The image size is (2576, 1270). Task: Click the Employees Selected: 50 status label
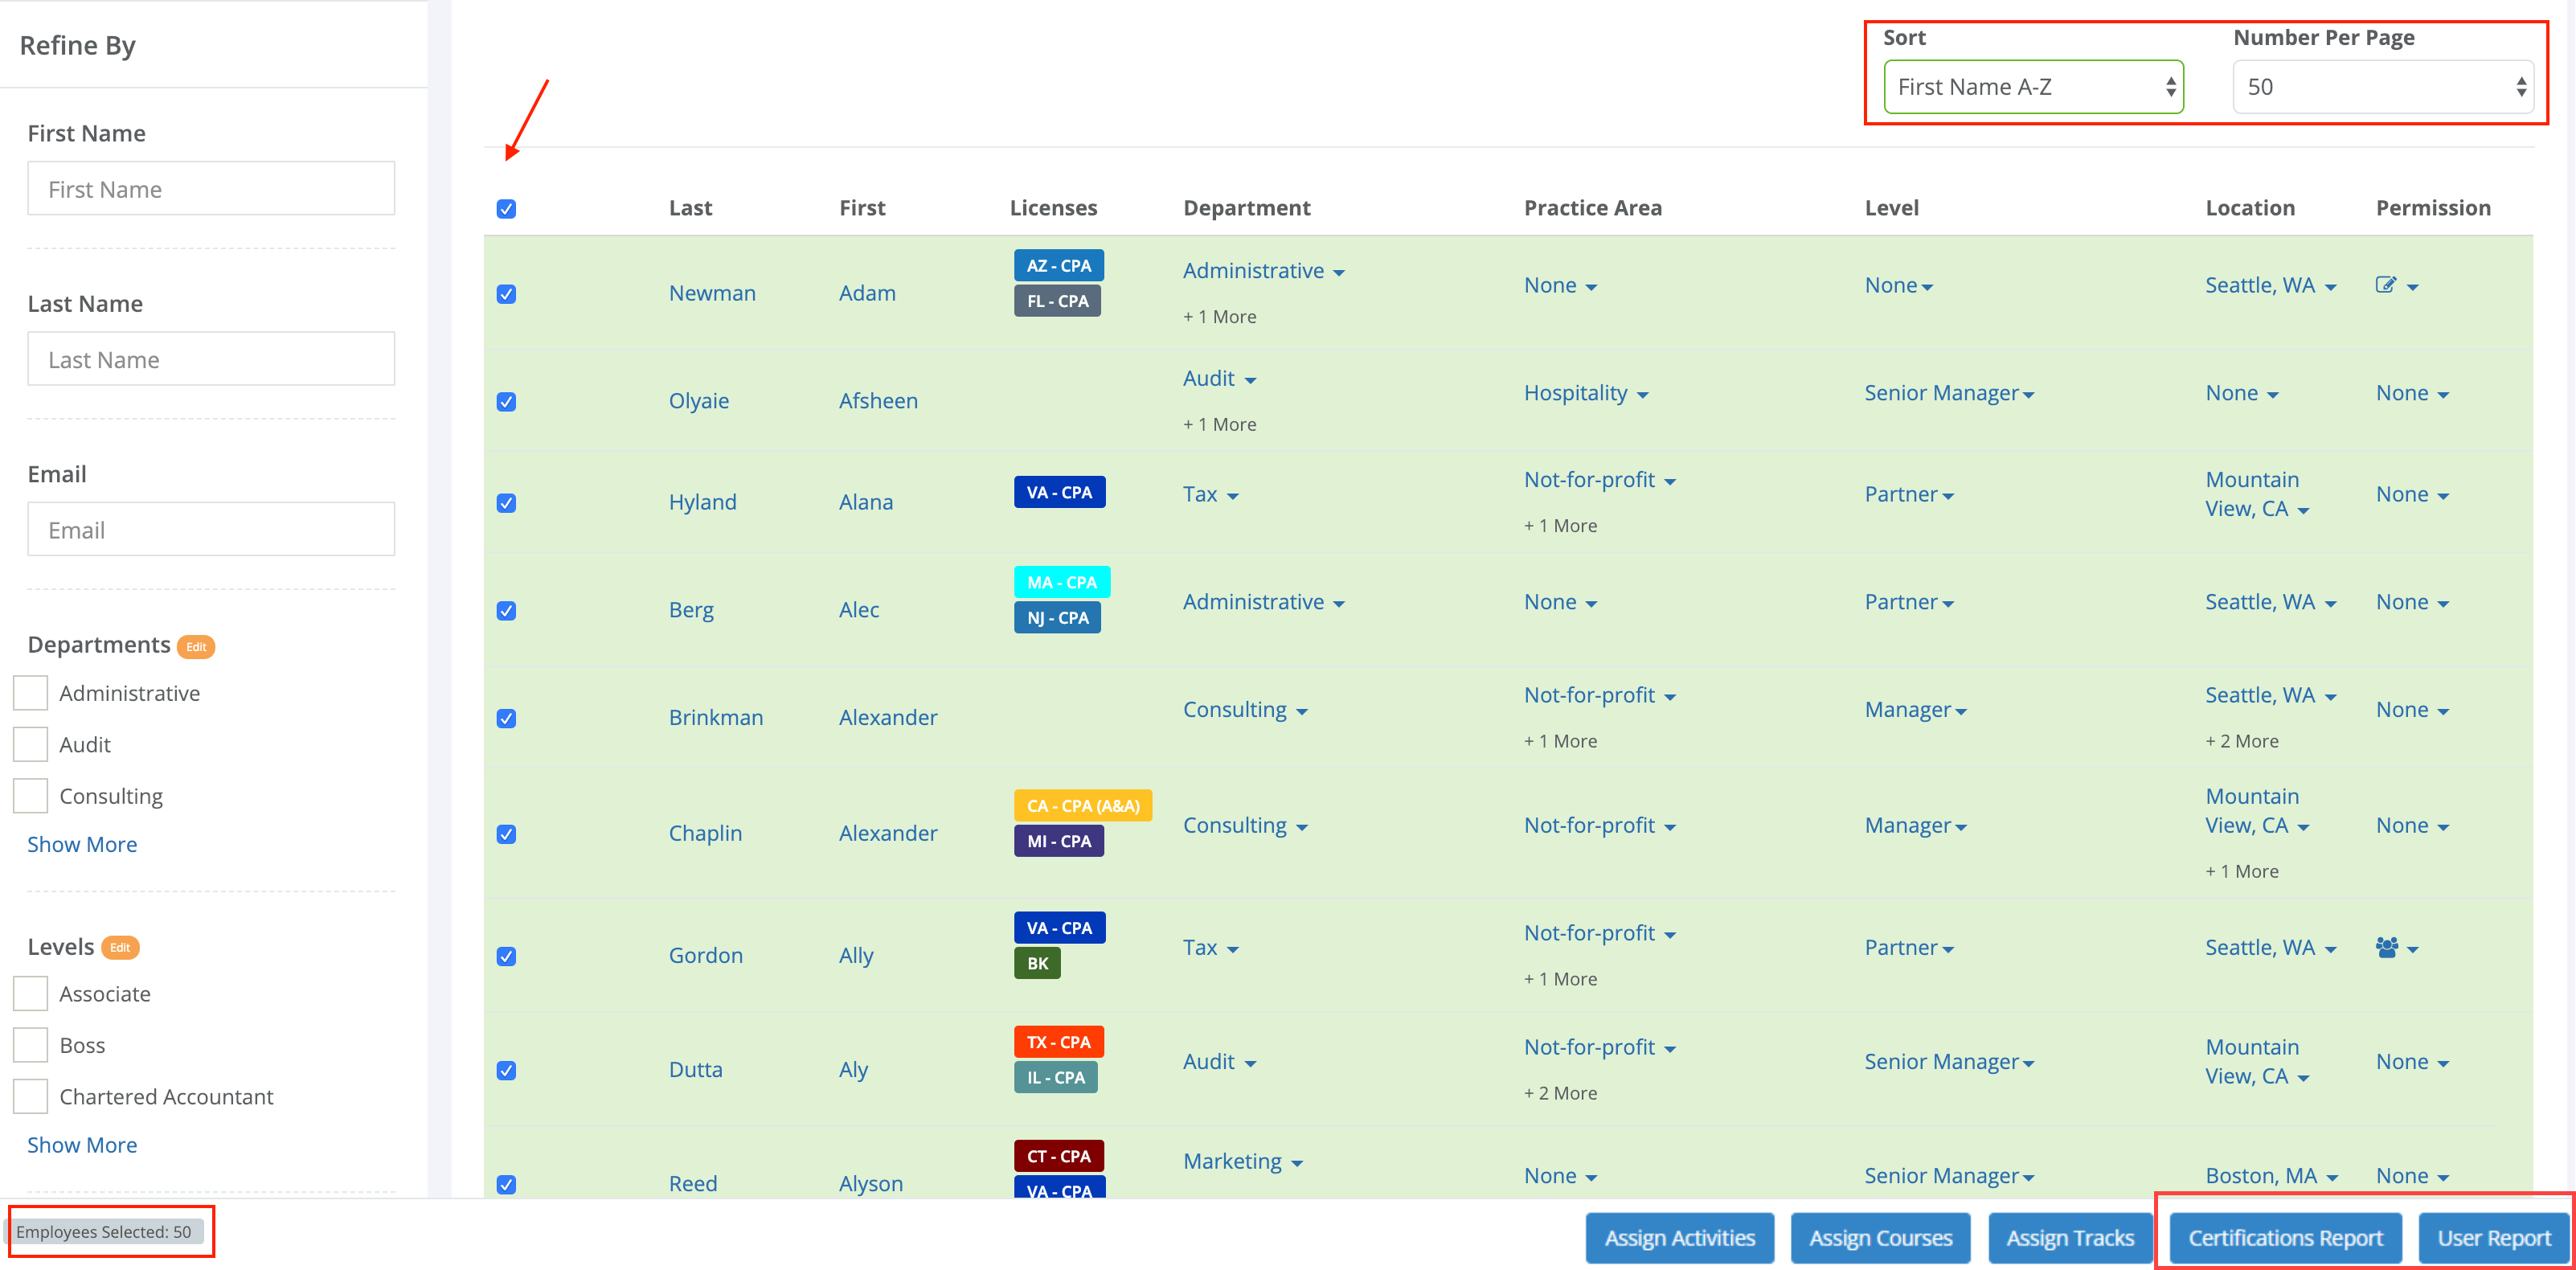pyautogui.click(x=104, y=1232)
